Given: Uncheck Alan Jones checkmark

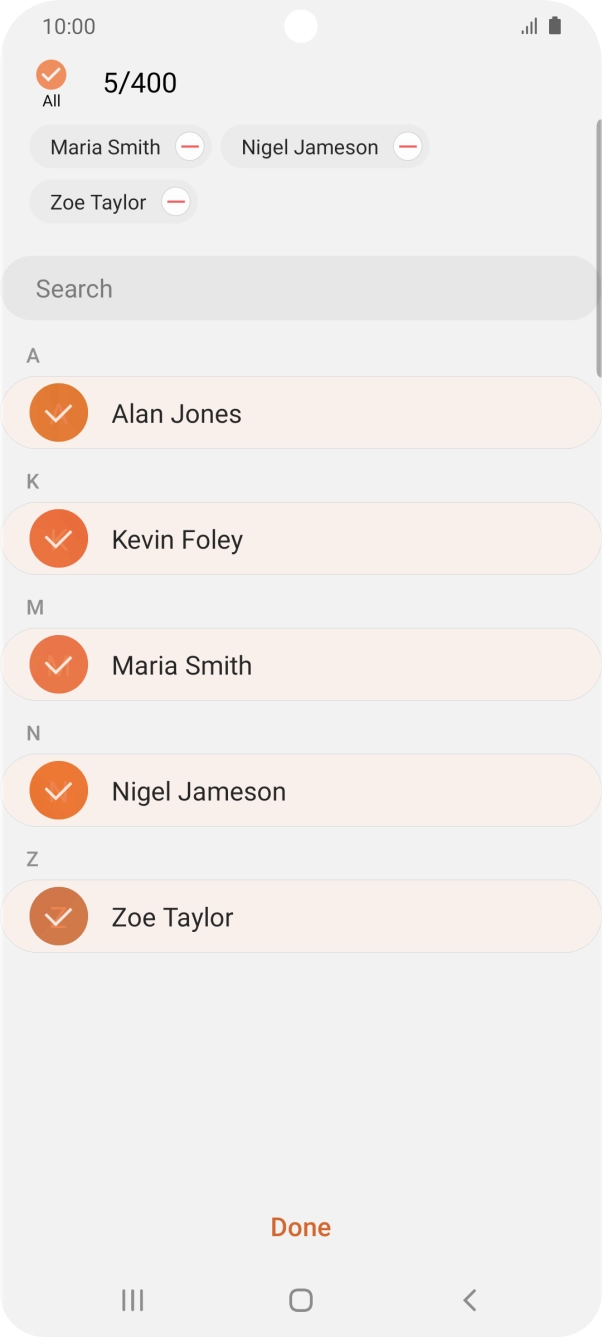Looking at the screenshot, I should [x=59, y=413].
